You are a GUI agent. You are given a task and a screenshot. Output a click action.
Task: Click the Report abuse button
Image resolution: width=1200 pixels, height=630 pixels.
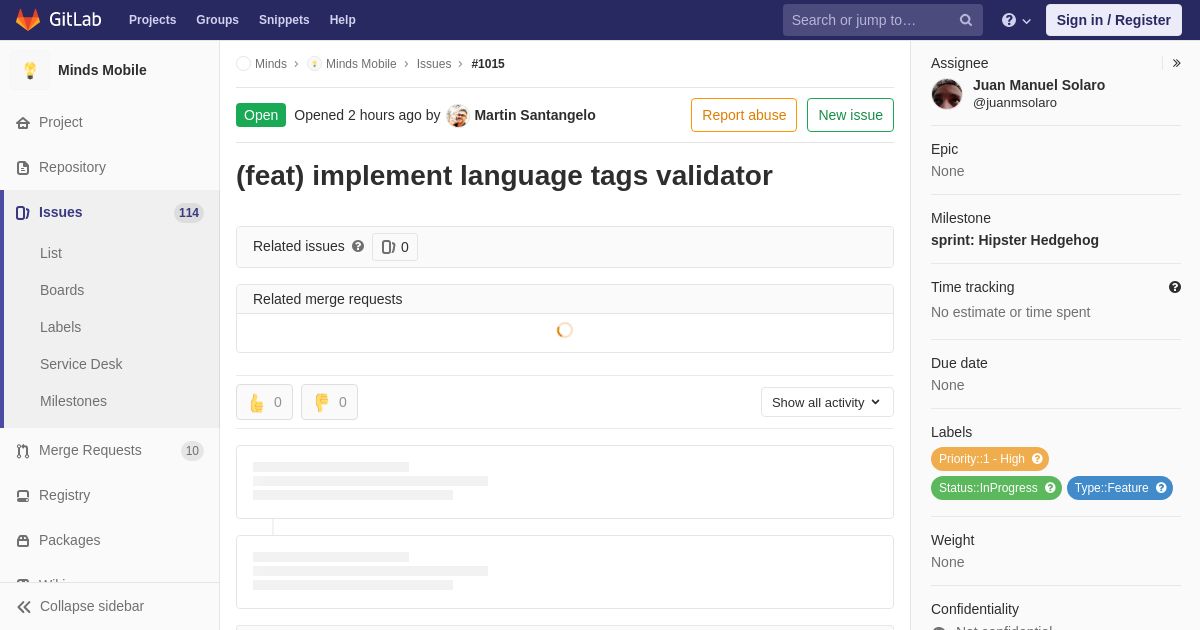[744, 115]
